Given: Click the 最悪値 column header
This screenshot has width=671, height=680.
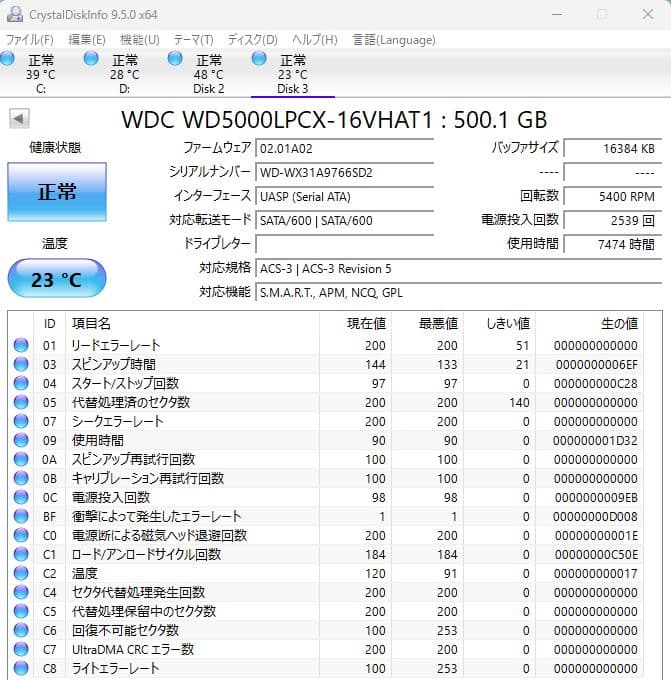Looking at the screenshot, I should point(428,324).
